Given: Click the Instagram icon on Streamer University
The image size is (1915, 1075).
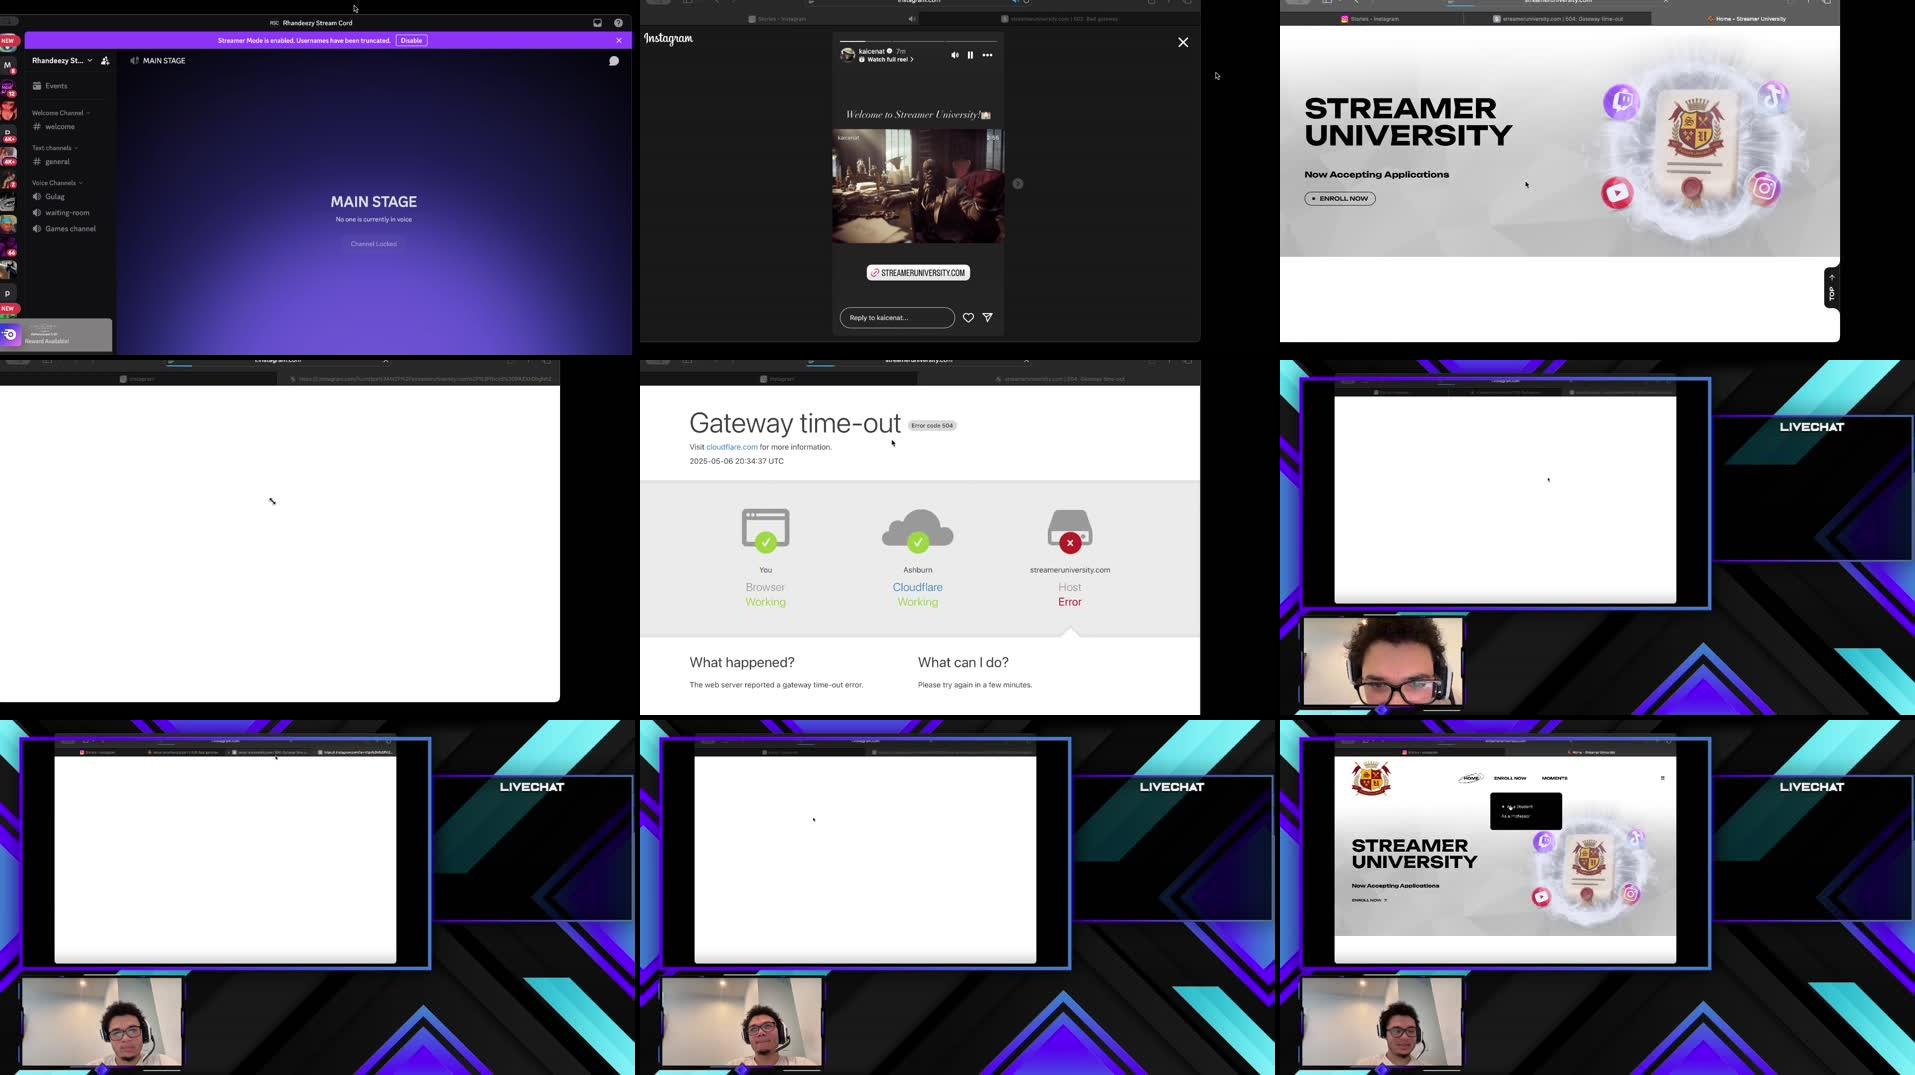Looking at the screenshot, I should (x=1764, y=188).
